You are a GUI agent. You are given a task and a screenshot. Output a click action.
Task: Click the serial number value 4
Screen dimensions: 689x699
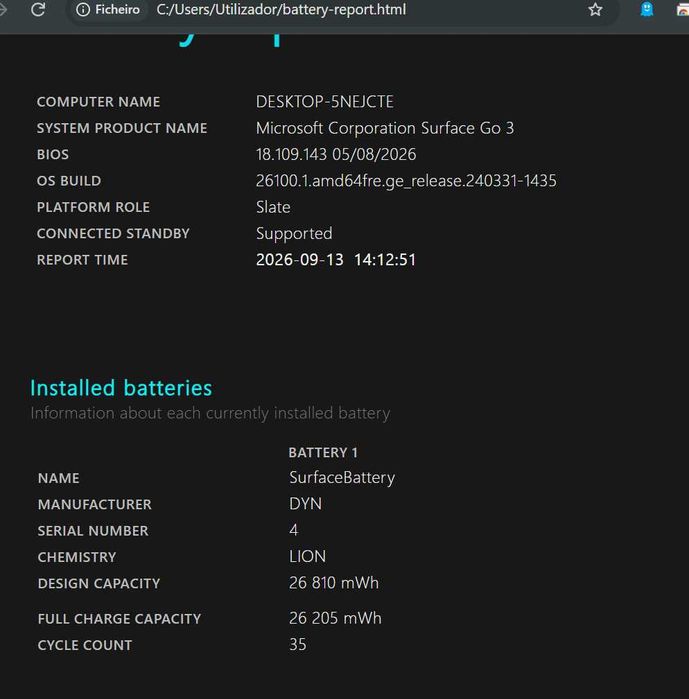294,530
